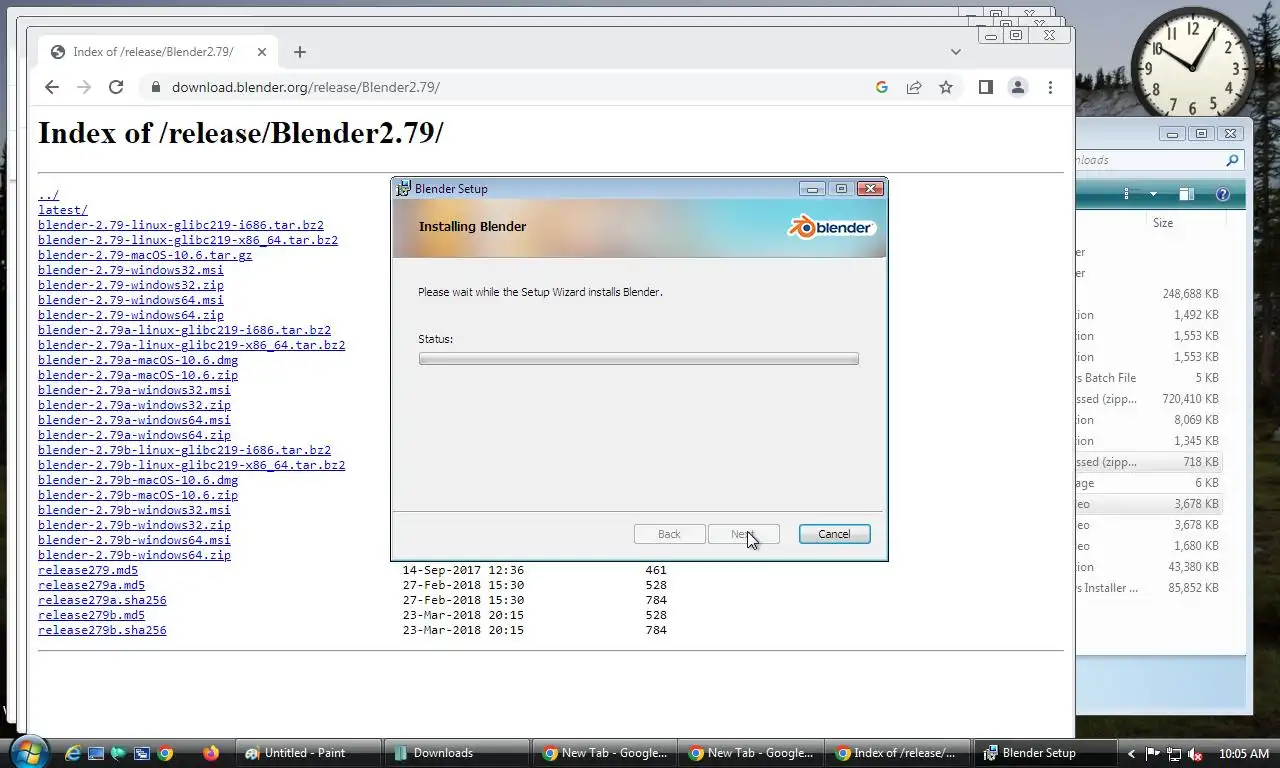View site information lock icon
Screen dimensions: 1280x768
[x=155, y=87]
